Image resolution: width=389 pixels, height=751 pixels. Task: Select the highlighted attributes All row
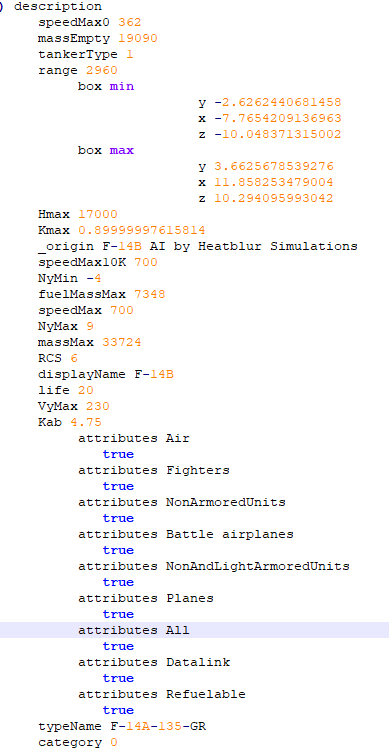click(x=194, y=630)
